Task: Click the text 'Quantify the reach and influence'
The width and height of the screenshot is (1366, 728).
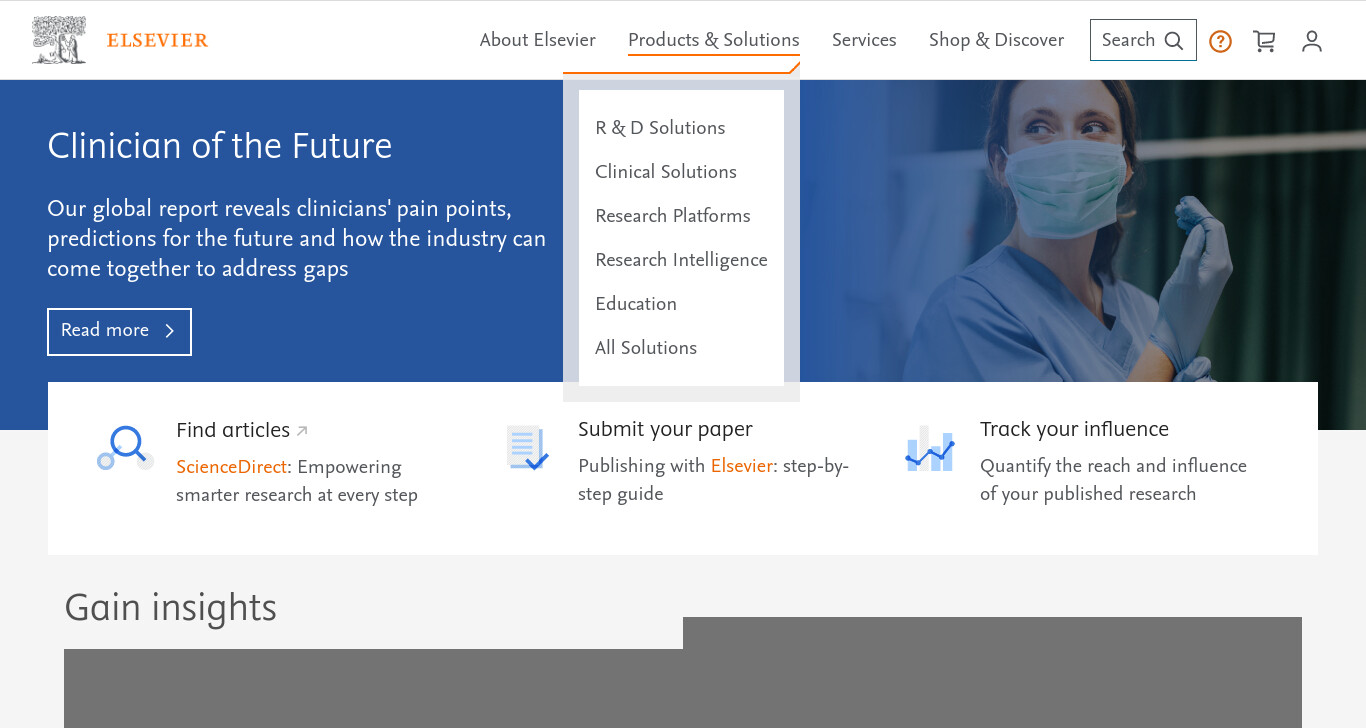Action: 1113,466
